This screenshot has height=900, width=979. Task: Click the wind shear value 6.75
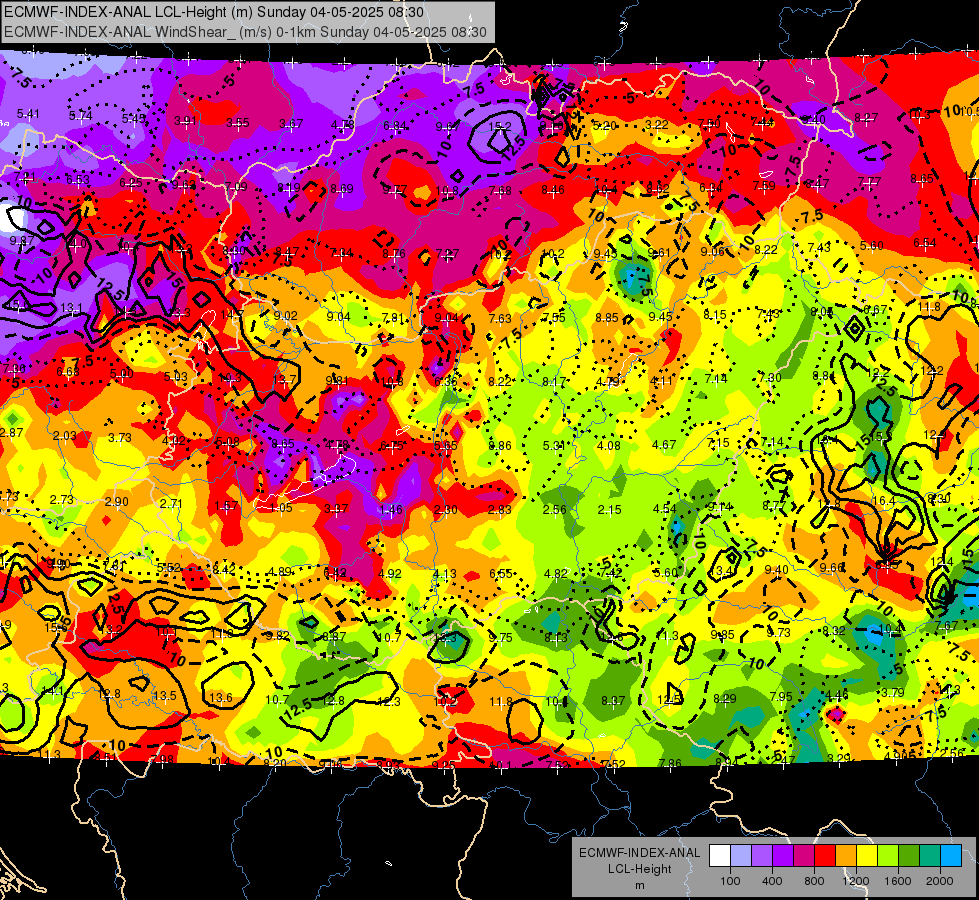[391, 445]
